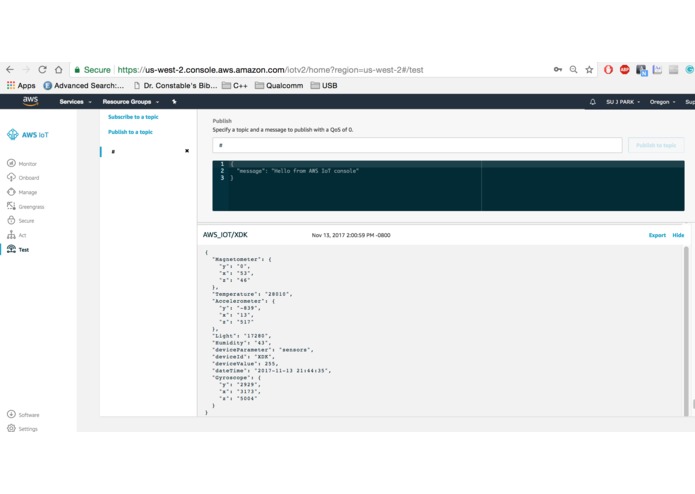Screen dimensions: 695x494
Task: Open the USB bookmarks folder
Action: tap(324, 86)
